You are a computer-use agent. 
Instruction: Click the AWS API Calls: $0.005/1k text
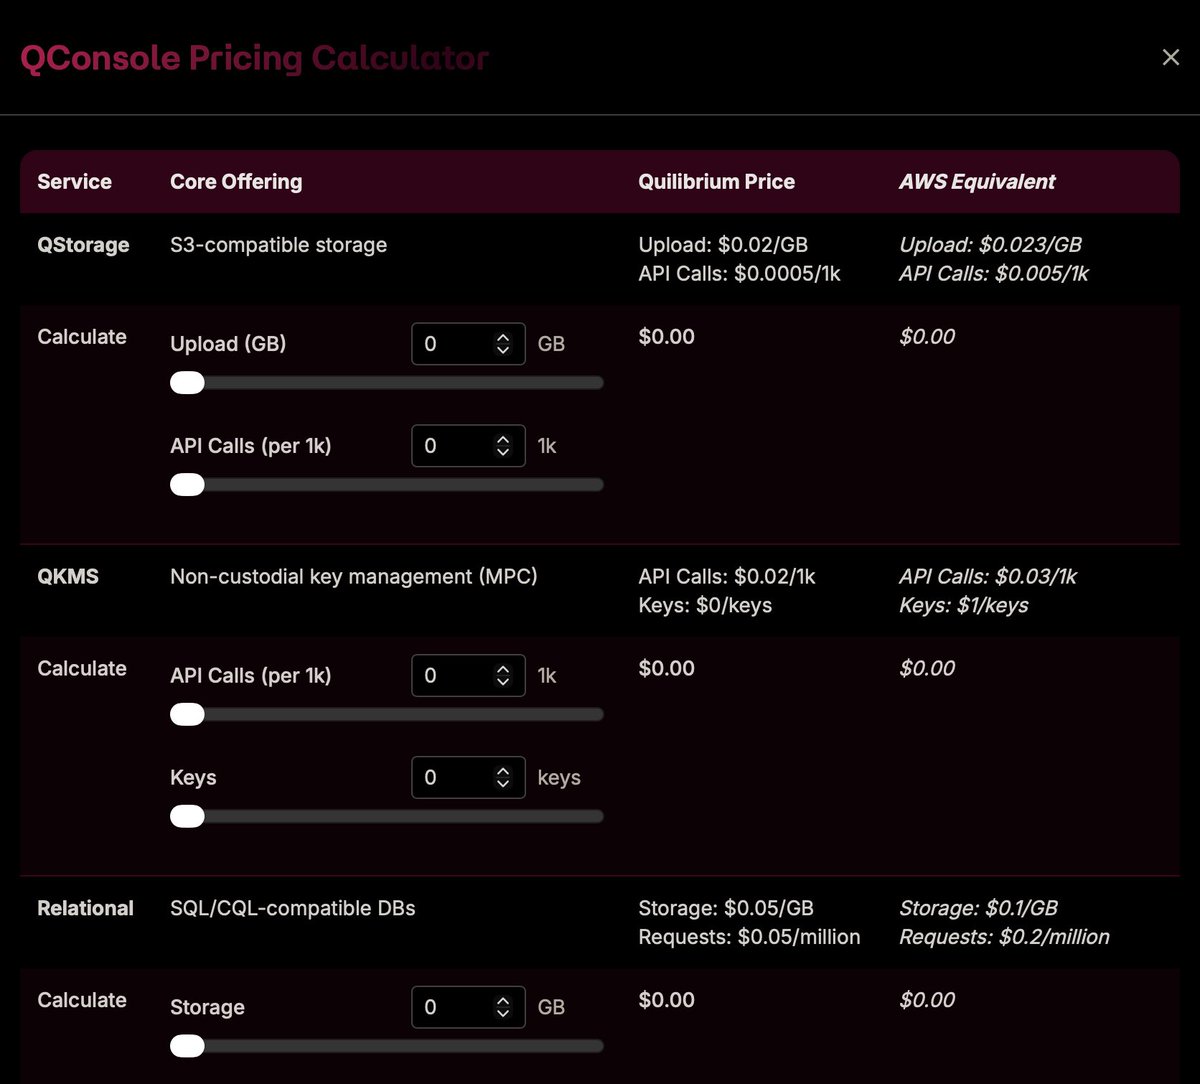(994, 273)
